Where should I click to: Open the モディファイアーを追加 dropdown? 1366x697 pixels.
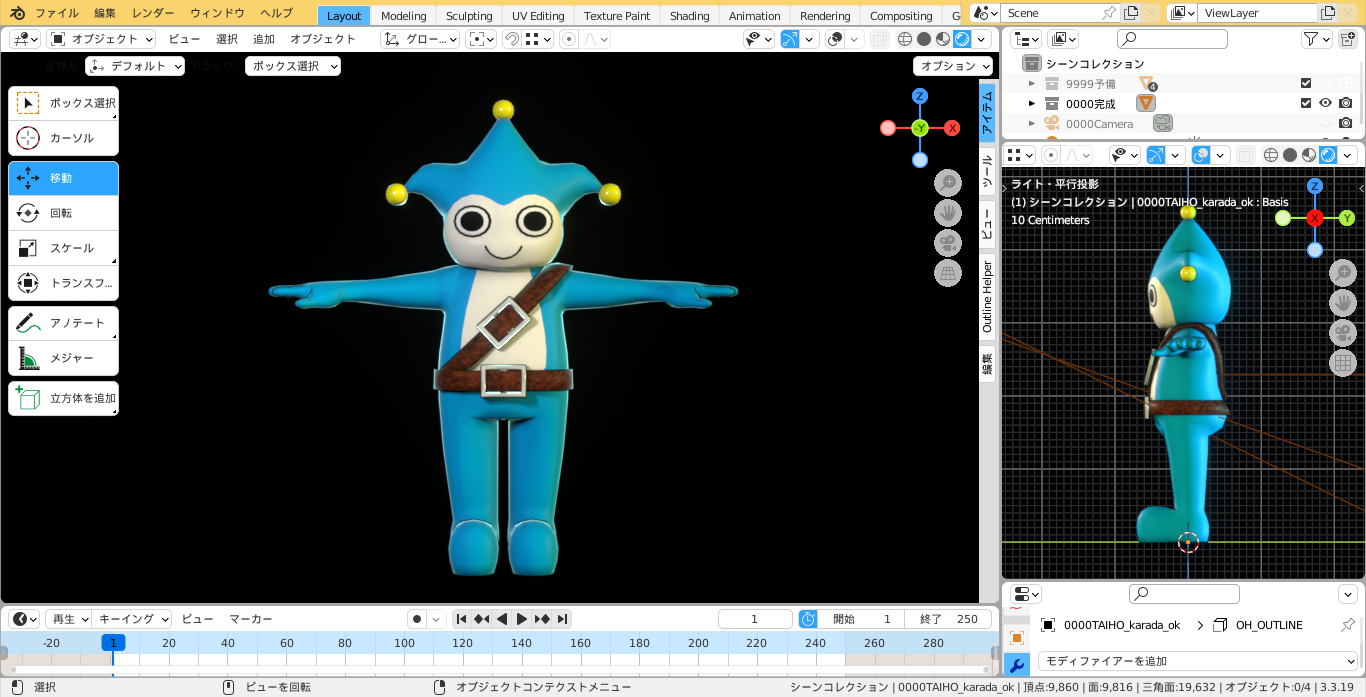point(1196,661)
